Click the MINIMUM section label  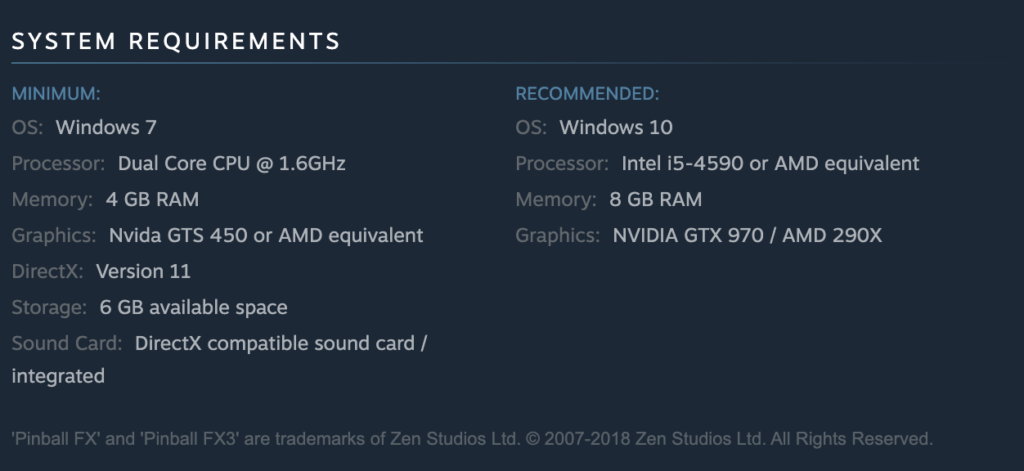pos(56,94)
